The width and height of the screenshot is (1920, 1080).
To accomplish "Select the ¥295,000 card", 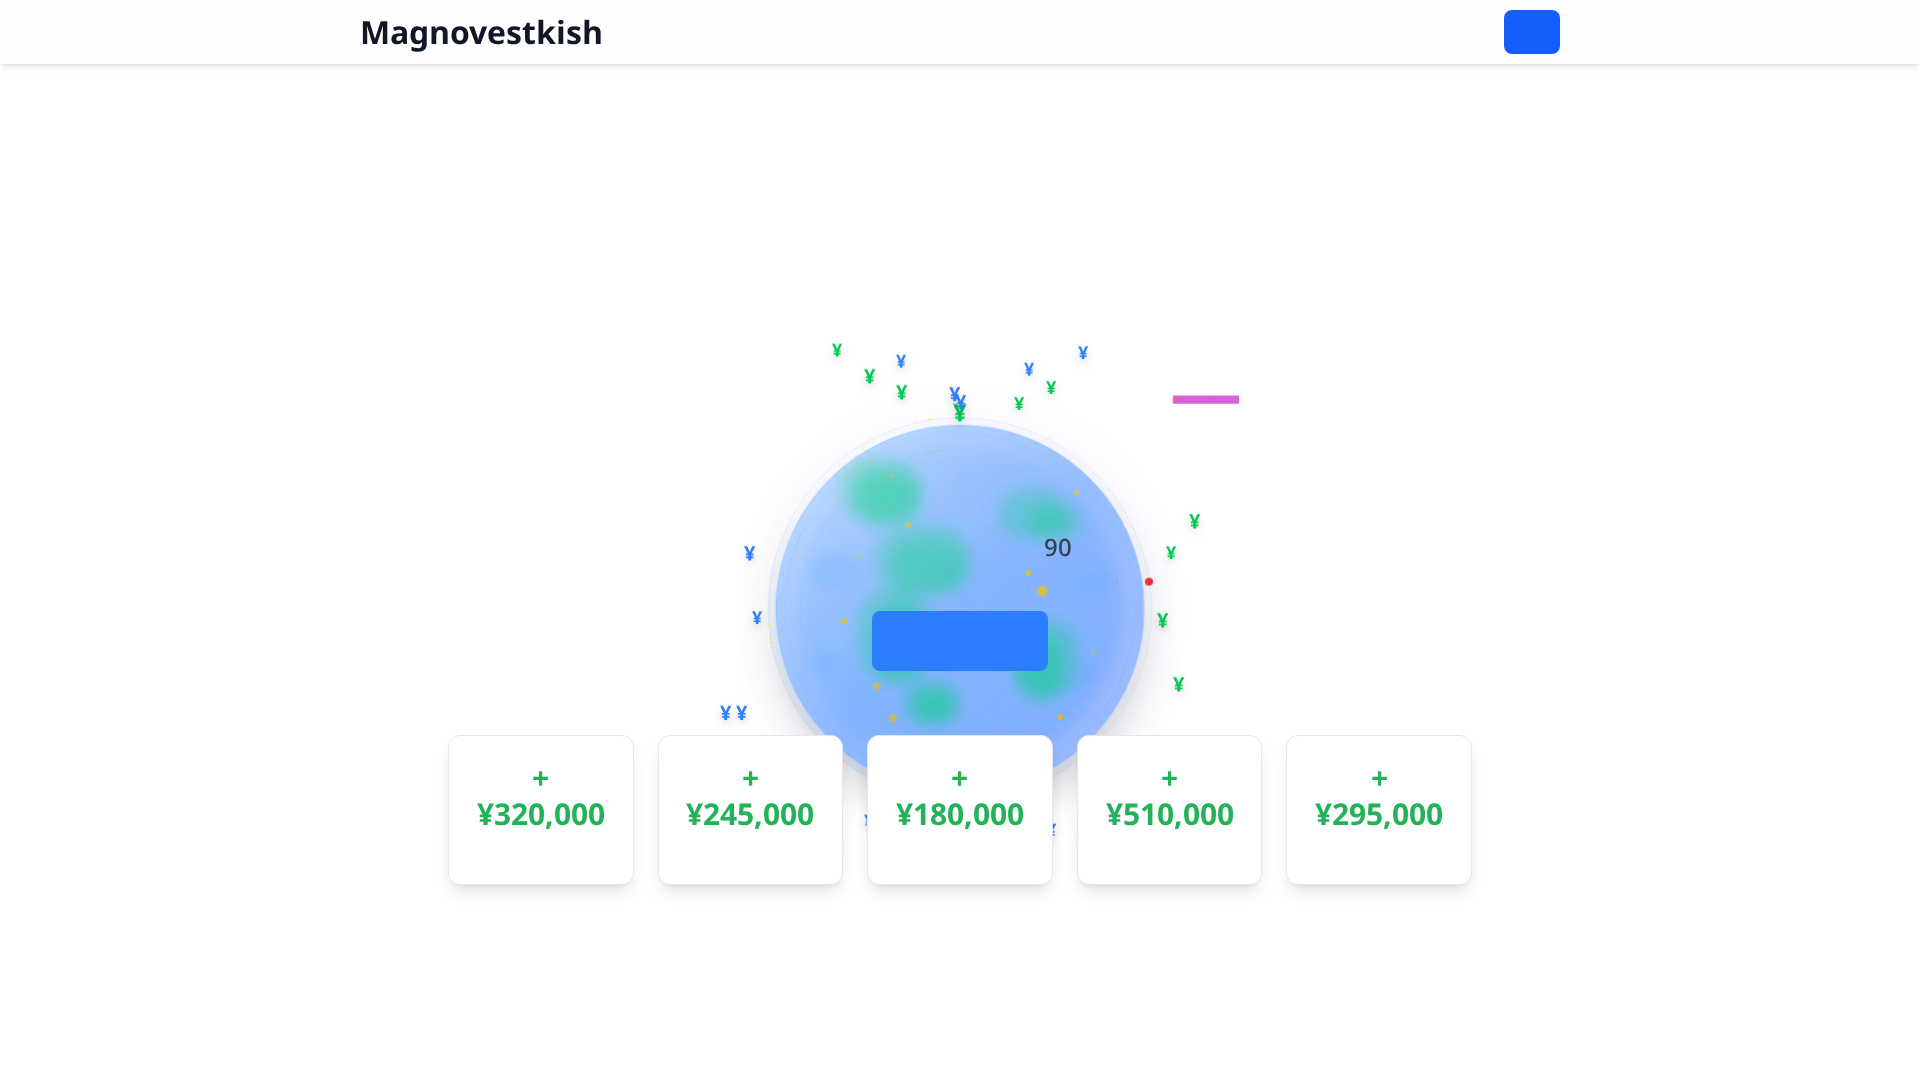I will tap(1378, 809).
